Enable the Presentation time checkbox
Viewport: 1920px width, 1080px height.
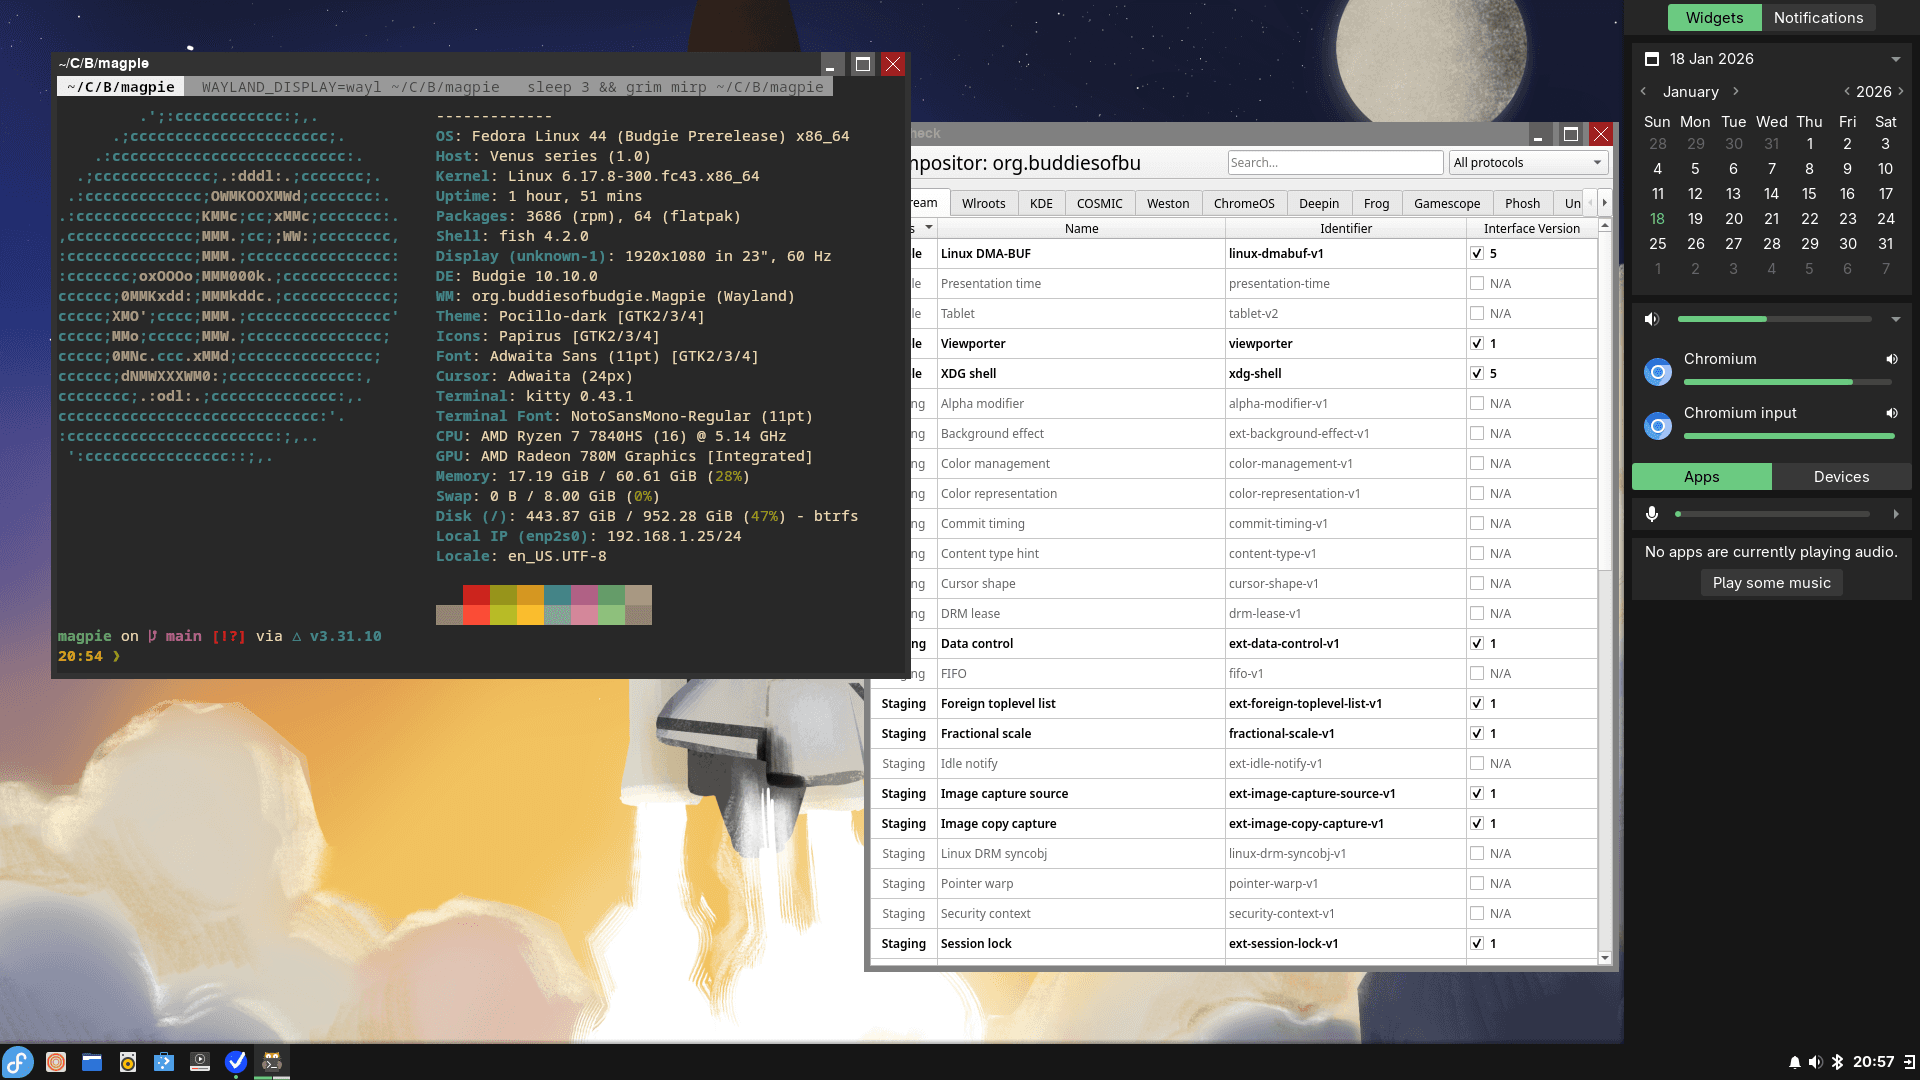[x=1477, y=283]
